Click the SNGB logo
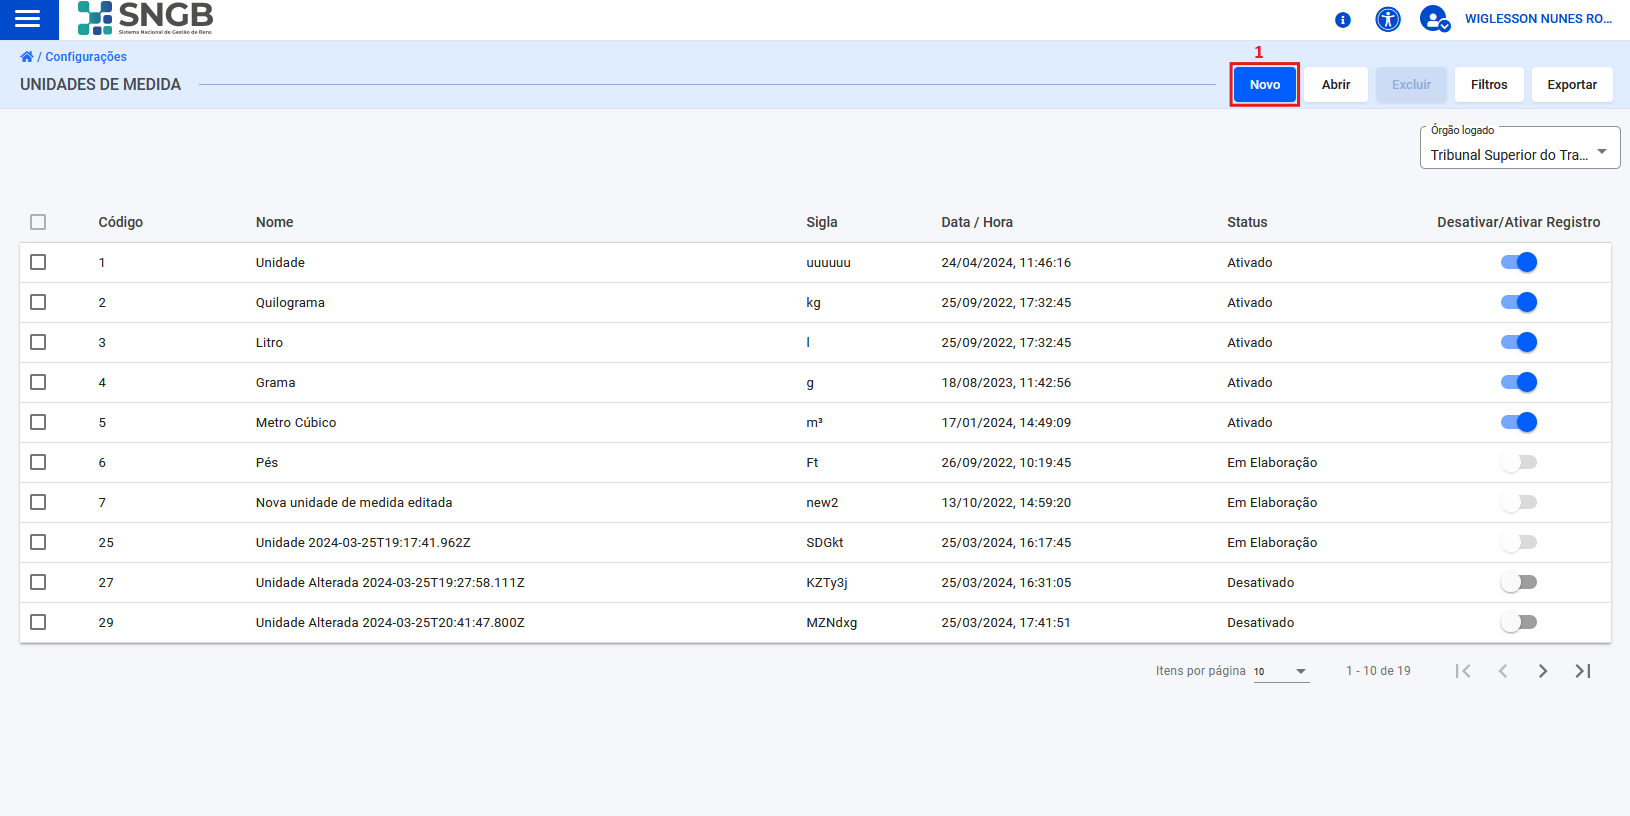 click(x=146, y=18)
